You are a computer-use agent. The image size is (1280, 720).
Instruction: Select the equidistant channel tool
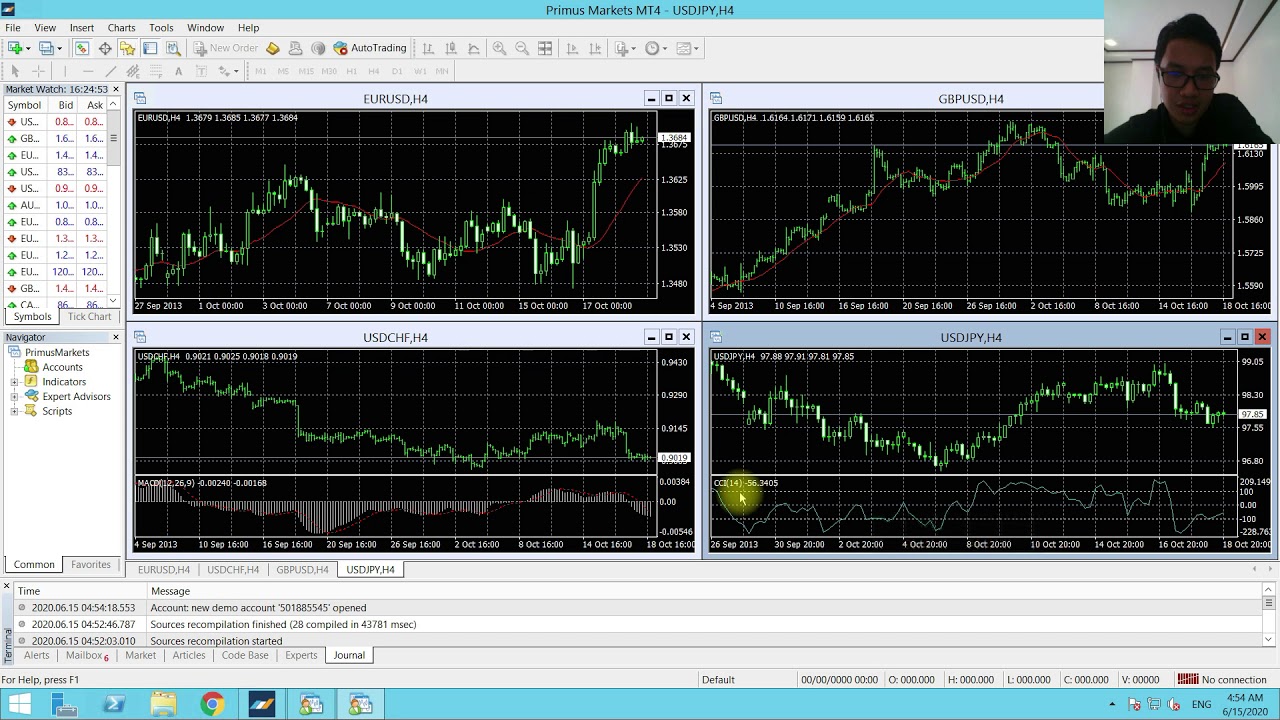coord(133,71)
